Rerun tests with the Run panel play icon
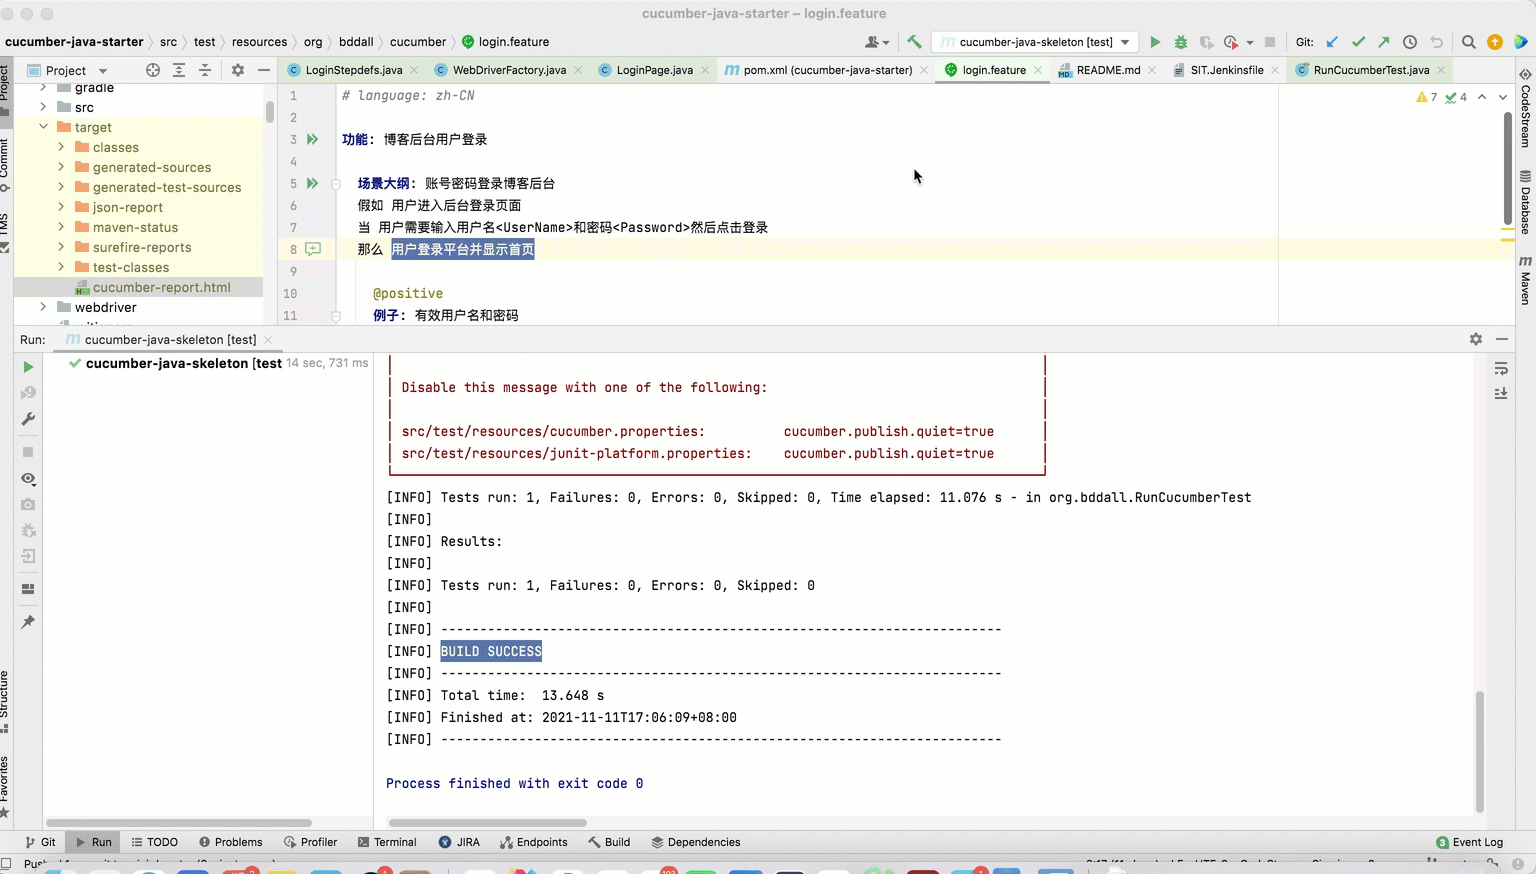Image resolution: width=1536 pixels, height=874 pixels. click(28, 367)
